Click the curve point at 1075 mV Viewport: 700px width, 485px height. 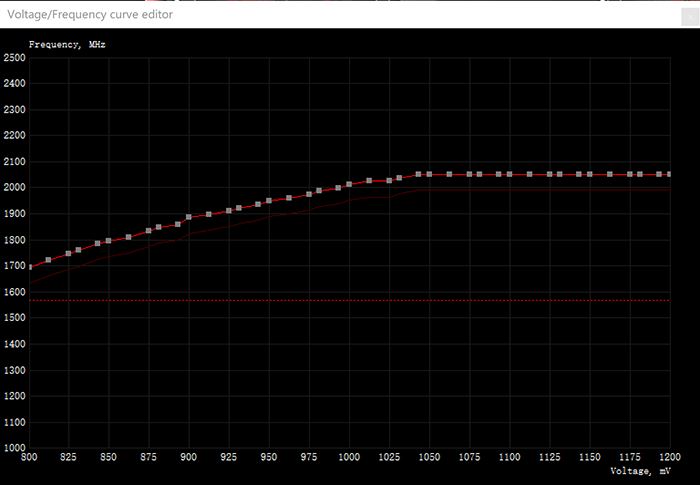pos(469,174)
